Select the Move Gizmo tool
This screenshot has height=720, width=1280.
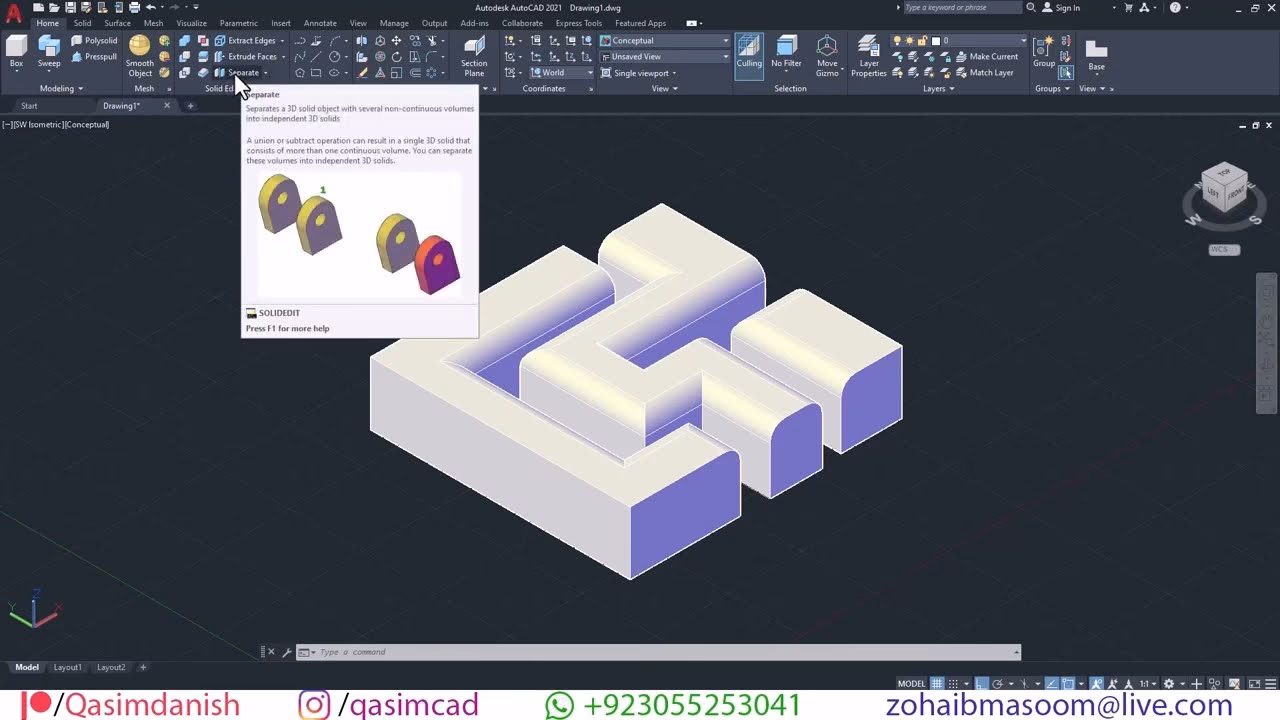827,56
